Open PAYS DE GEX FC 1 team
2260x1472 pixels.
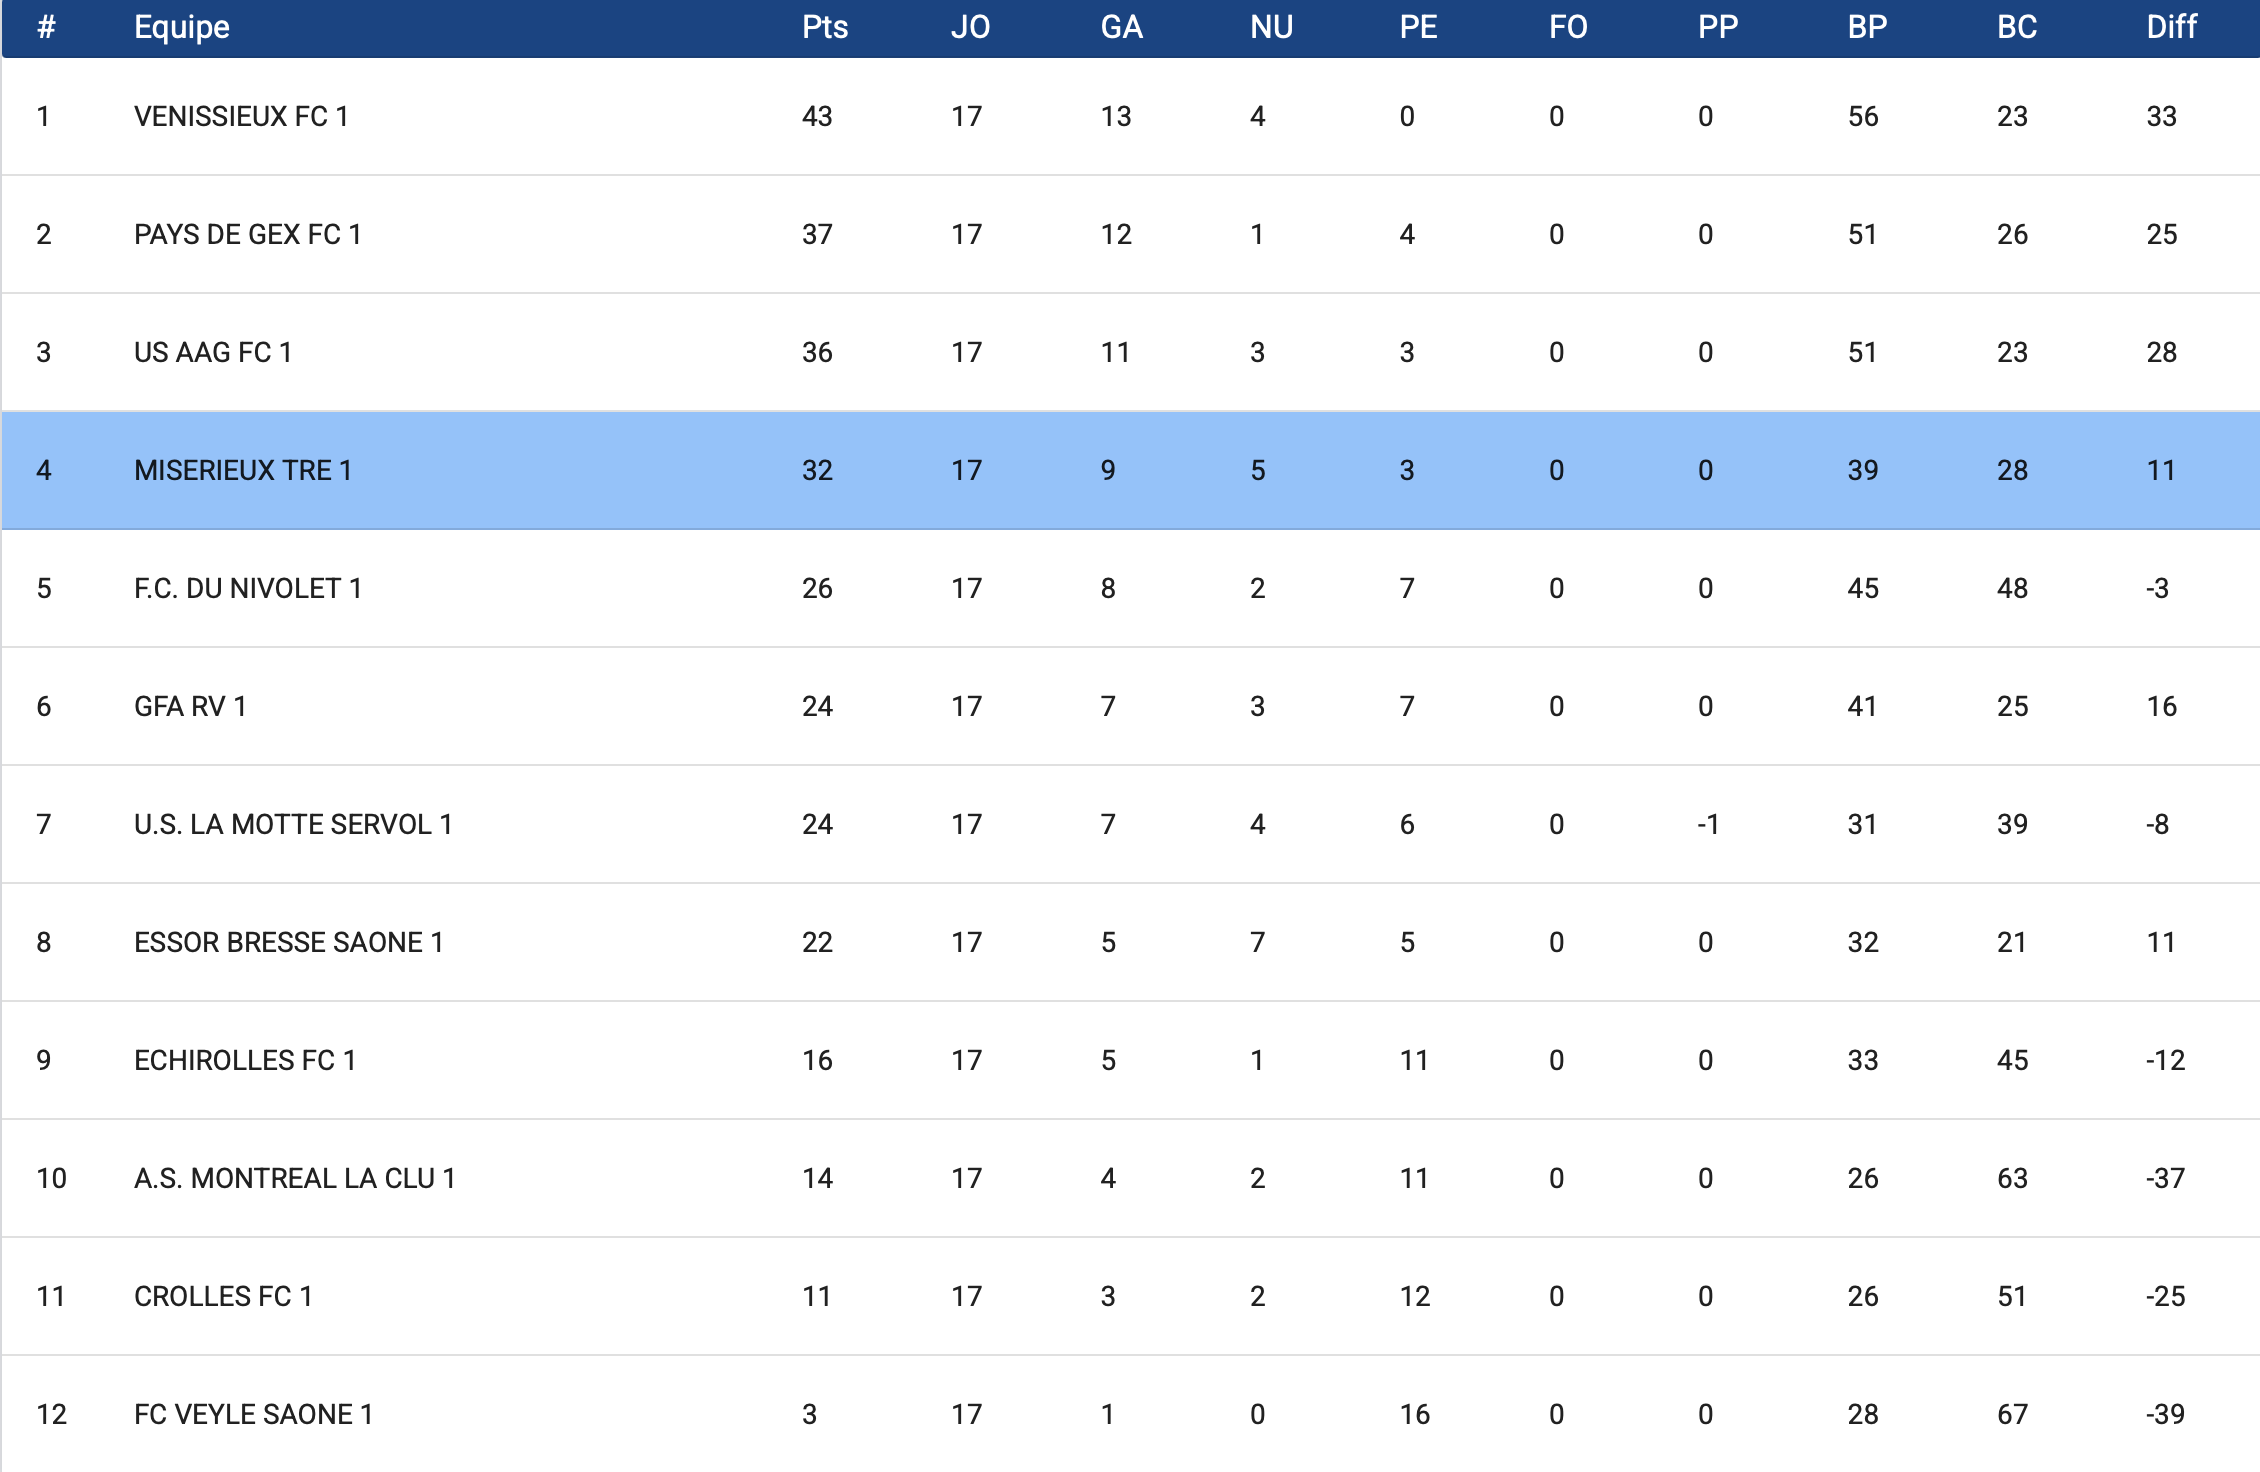pos(247,235)
